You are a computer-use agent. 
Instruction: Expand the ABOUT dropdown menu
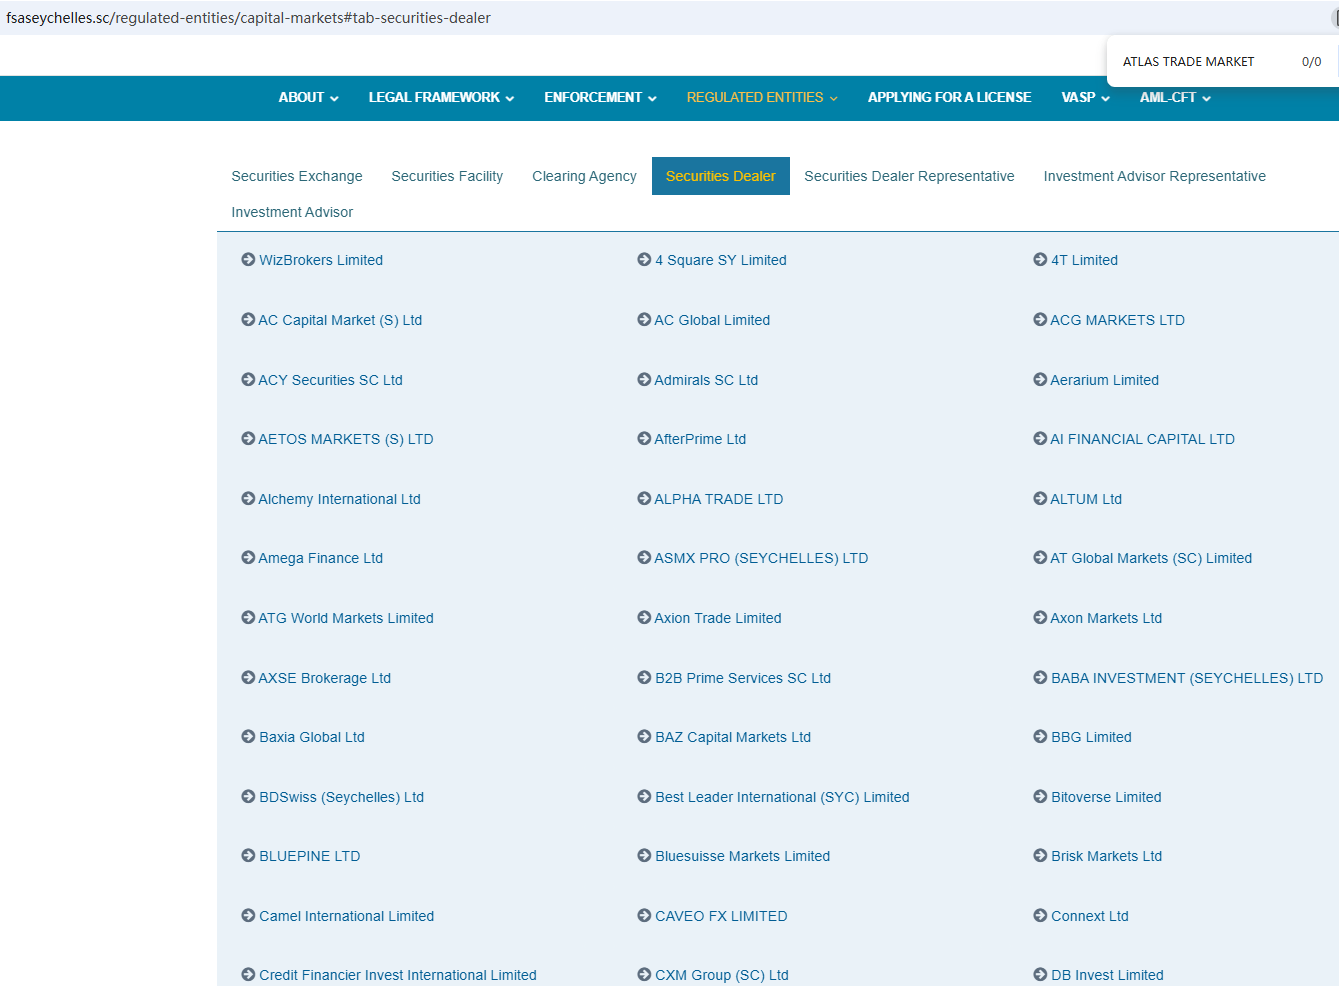(308, 98)
